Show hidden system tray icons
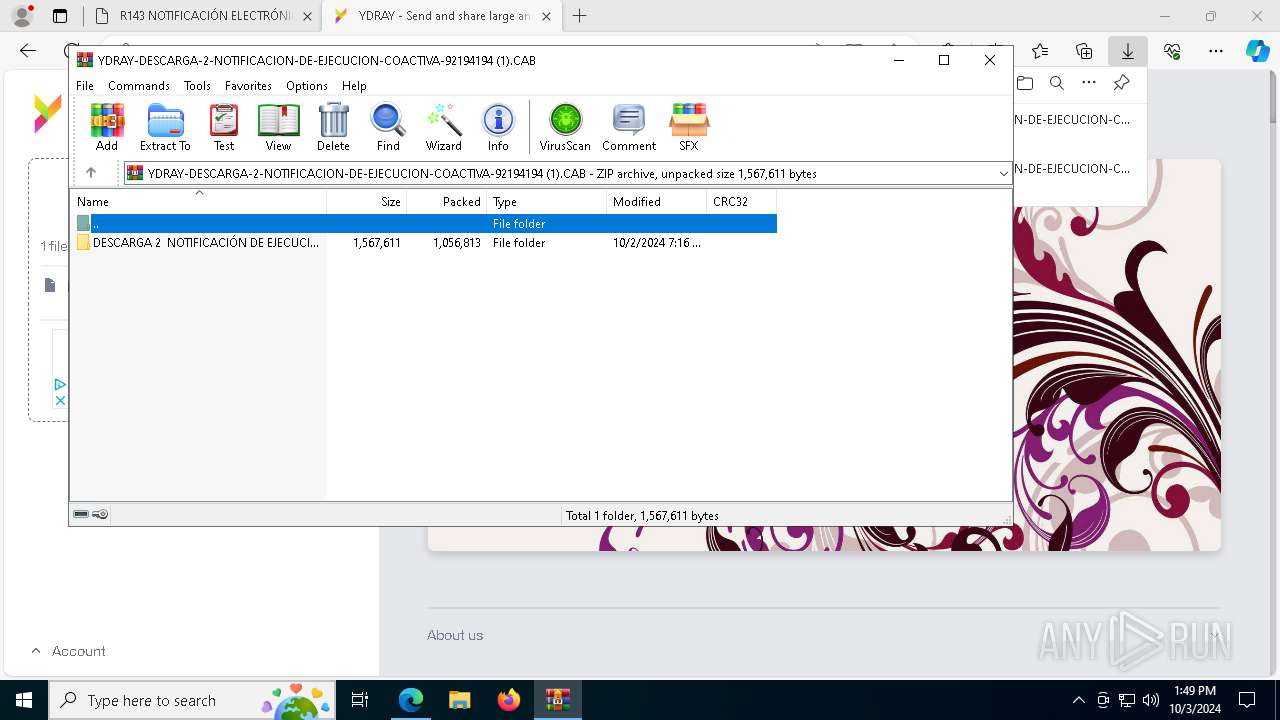 click(1078, 700)
